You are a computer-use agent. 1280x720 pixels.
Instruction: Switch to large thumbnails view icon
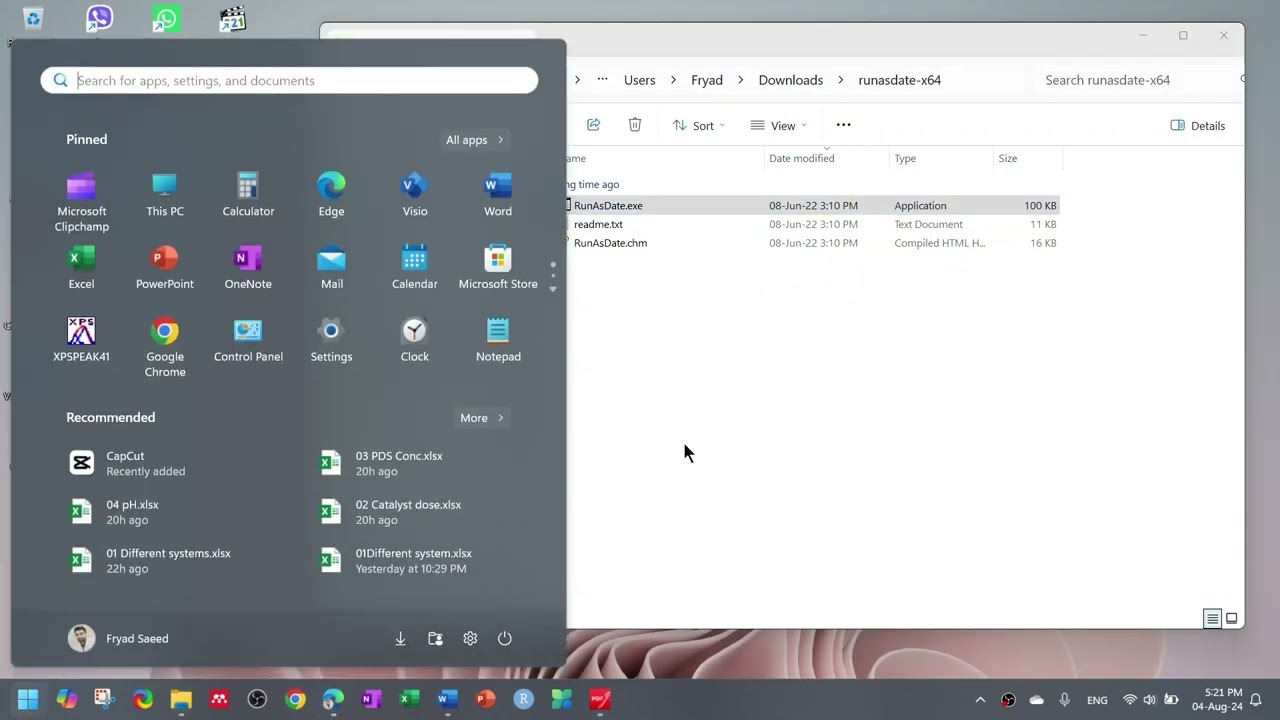(1232, 619)
